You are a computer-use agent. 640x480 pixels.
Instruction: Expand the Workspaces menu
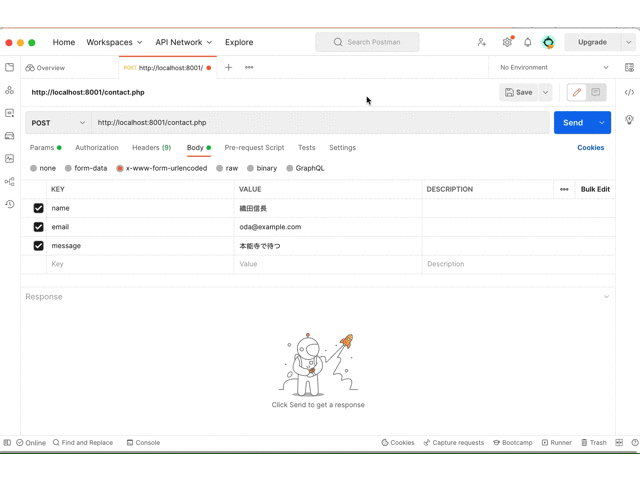[114, 42]
